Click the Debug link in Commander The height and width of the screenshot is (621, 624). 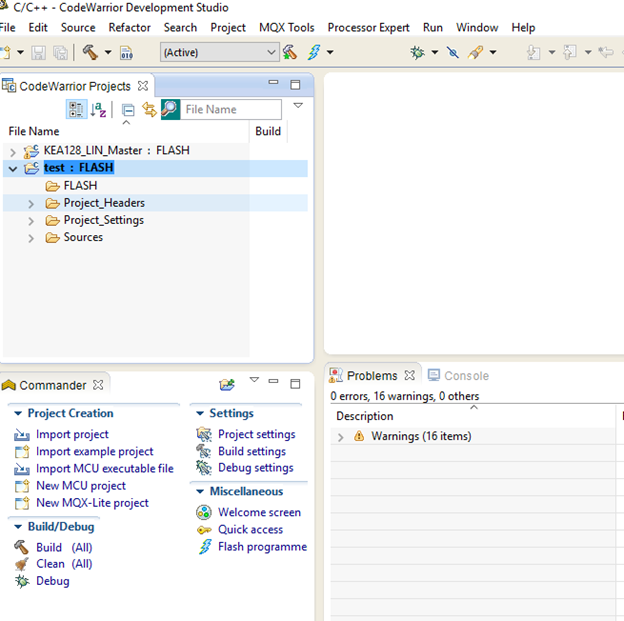53,581
